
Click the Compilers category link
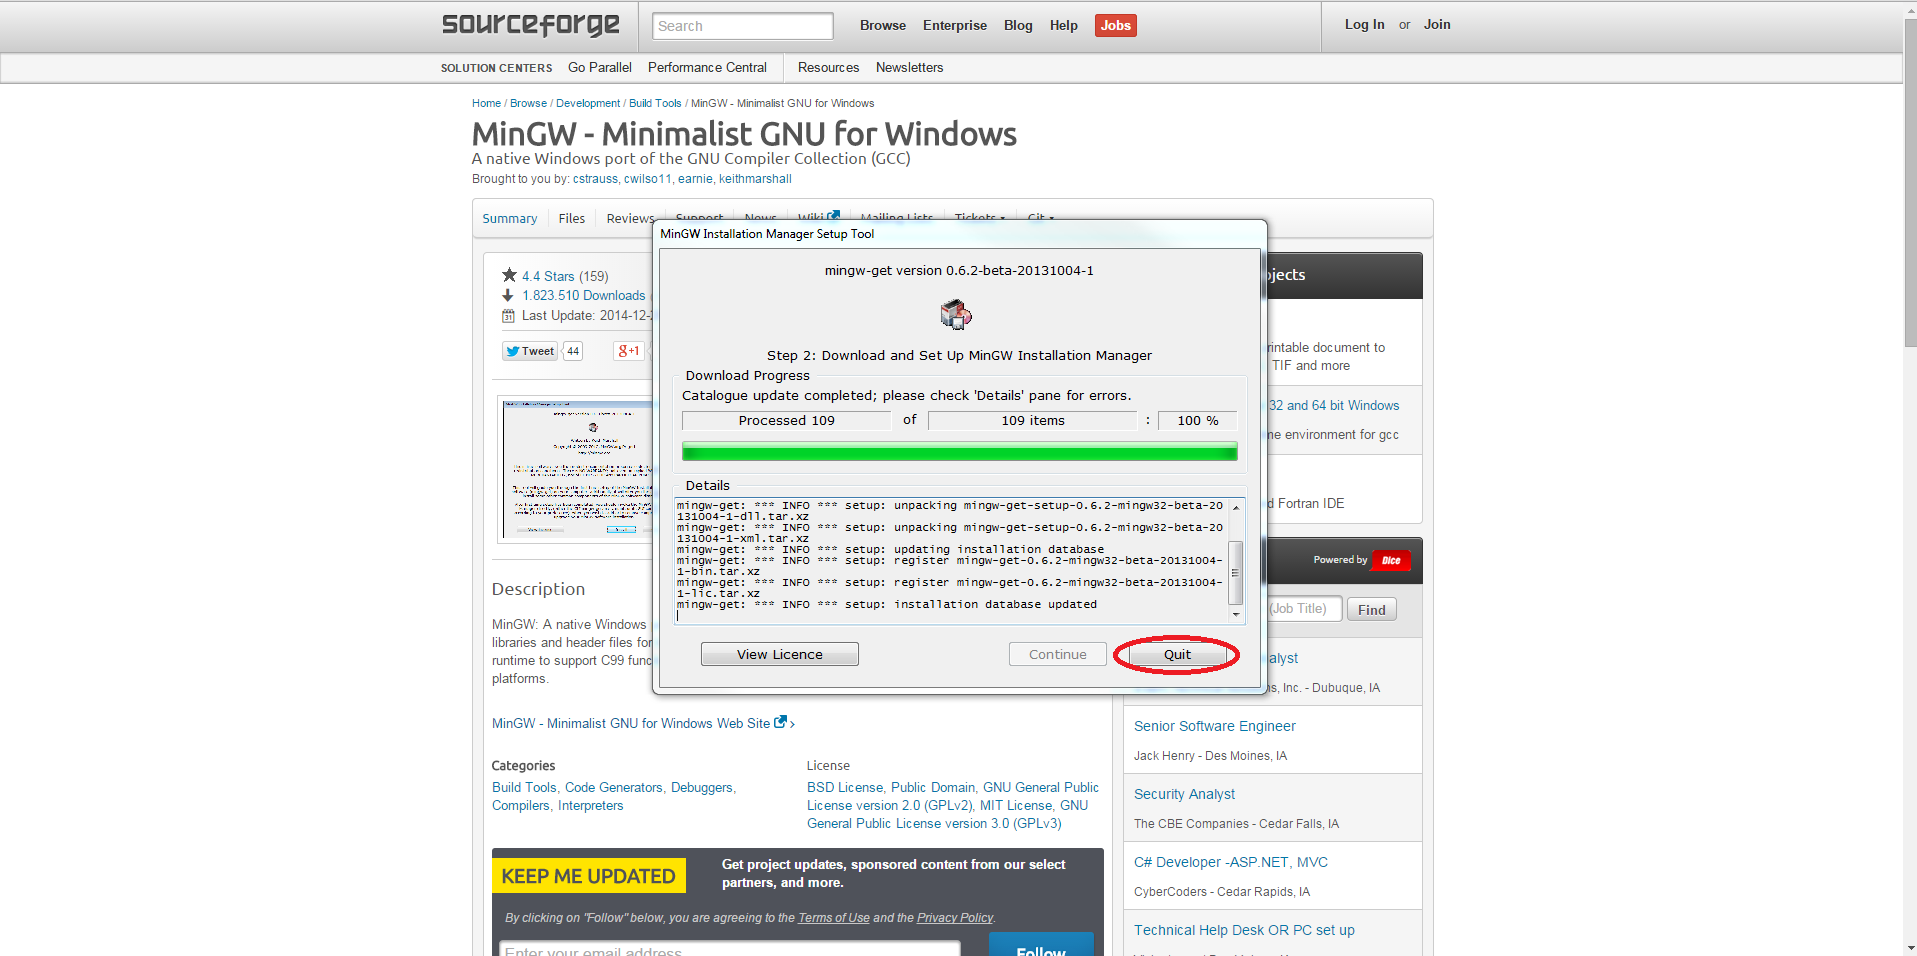[x=521, y=805]
